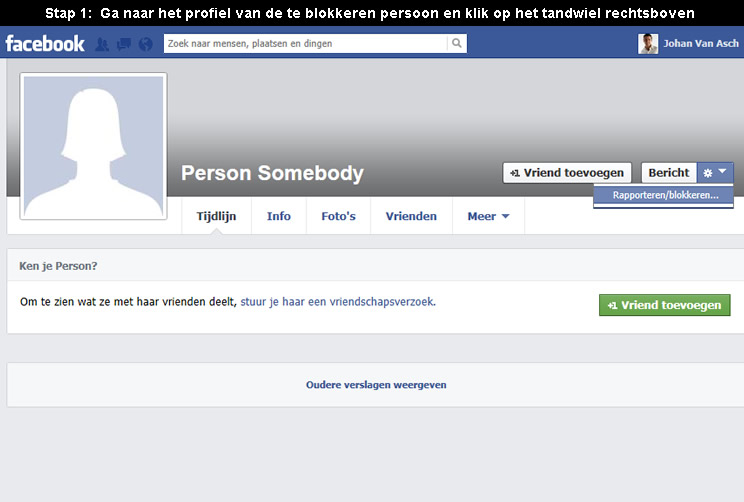Click the Bericht button
This screenshot has width=744, height=502.
(669, 173)
